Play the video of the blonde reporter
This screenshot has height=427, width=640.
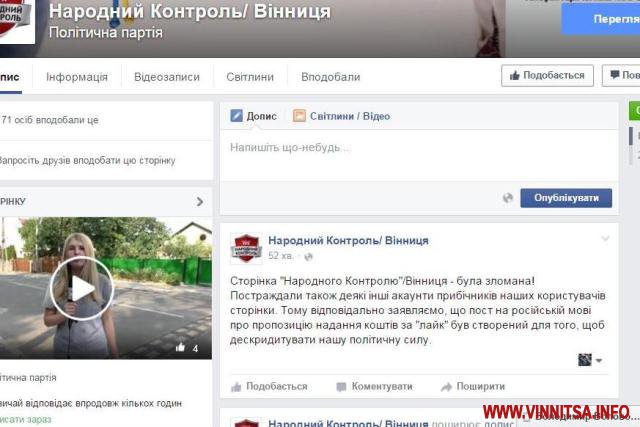coord(82,288)
